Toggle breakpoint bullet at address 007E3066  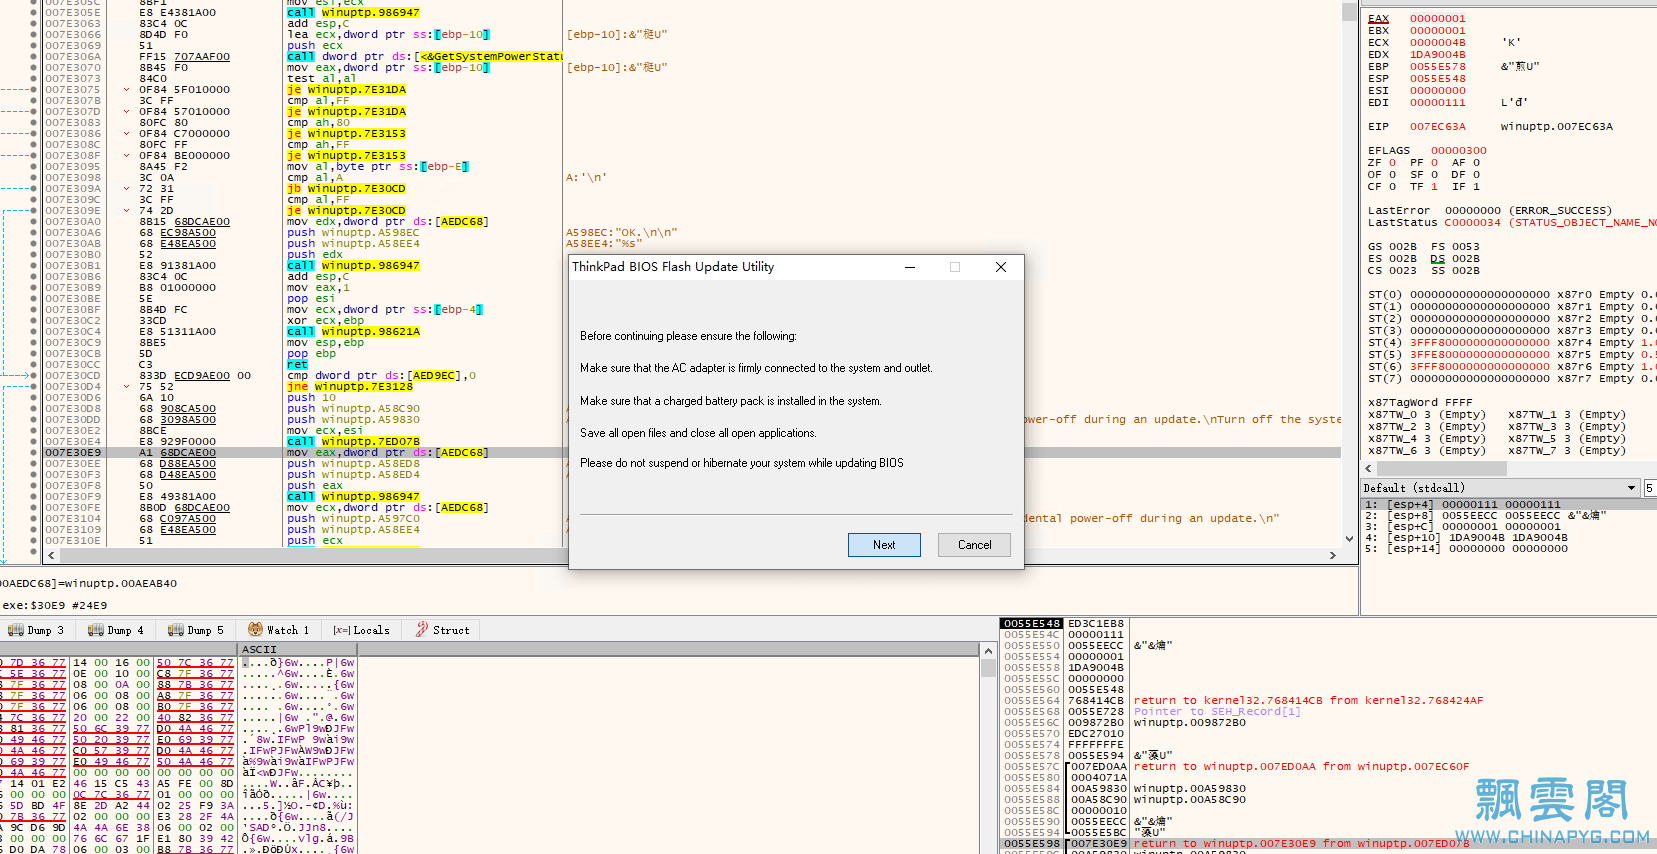tap(34, 35)
